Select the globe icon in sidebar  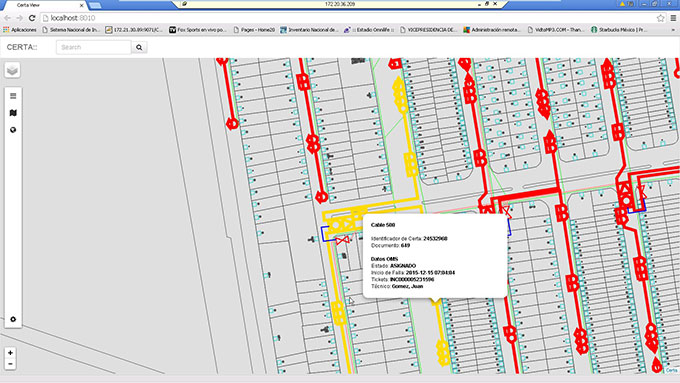coord(13,130)
